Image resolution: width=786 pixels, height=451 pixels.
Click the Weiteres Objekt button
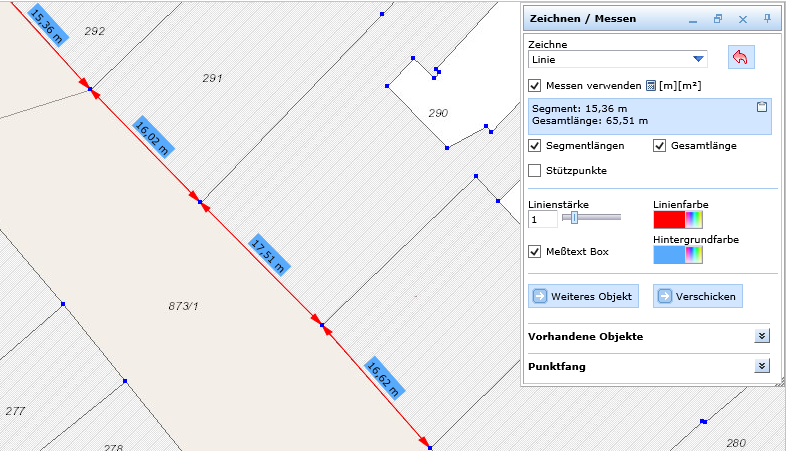coord(583,296)
